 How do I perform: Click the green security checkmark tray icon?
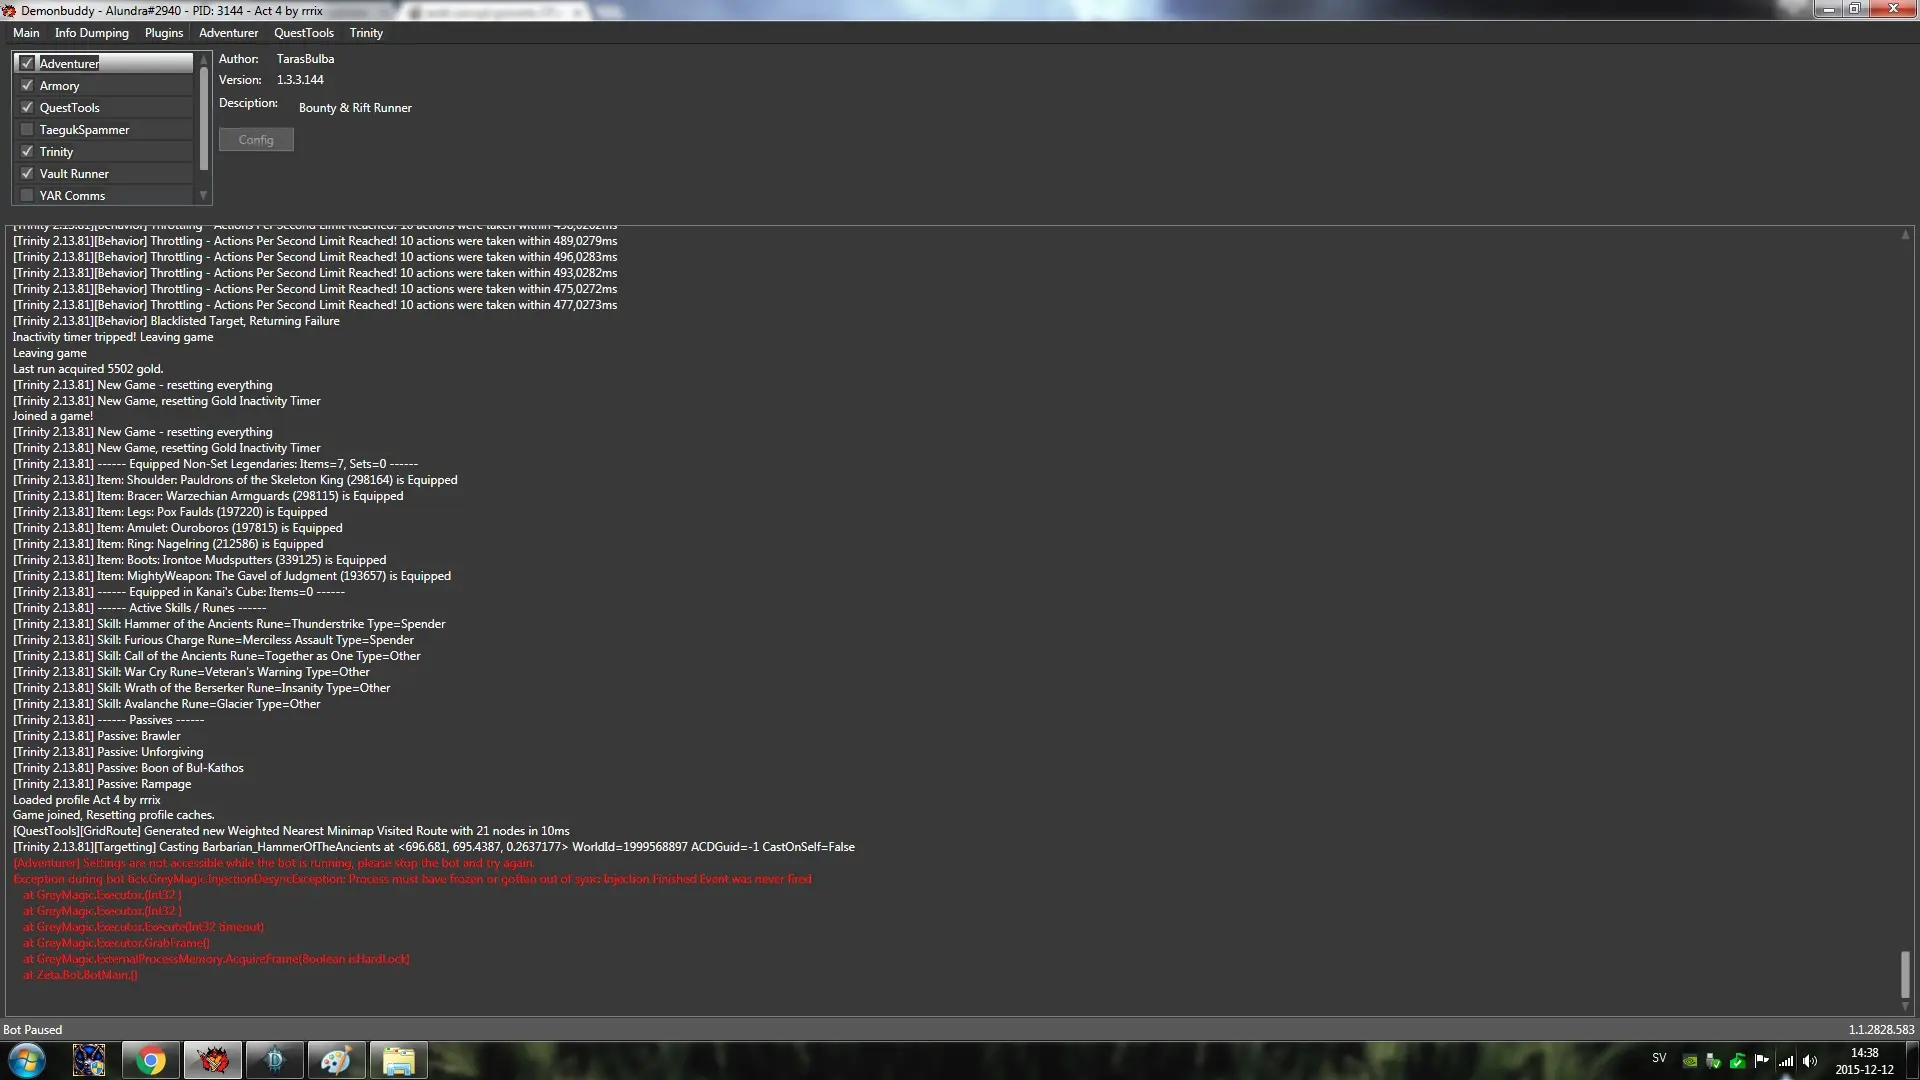coord(1738,1061)
